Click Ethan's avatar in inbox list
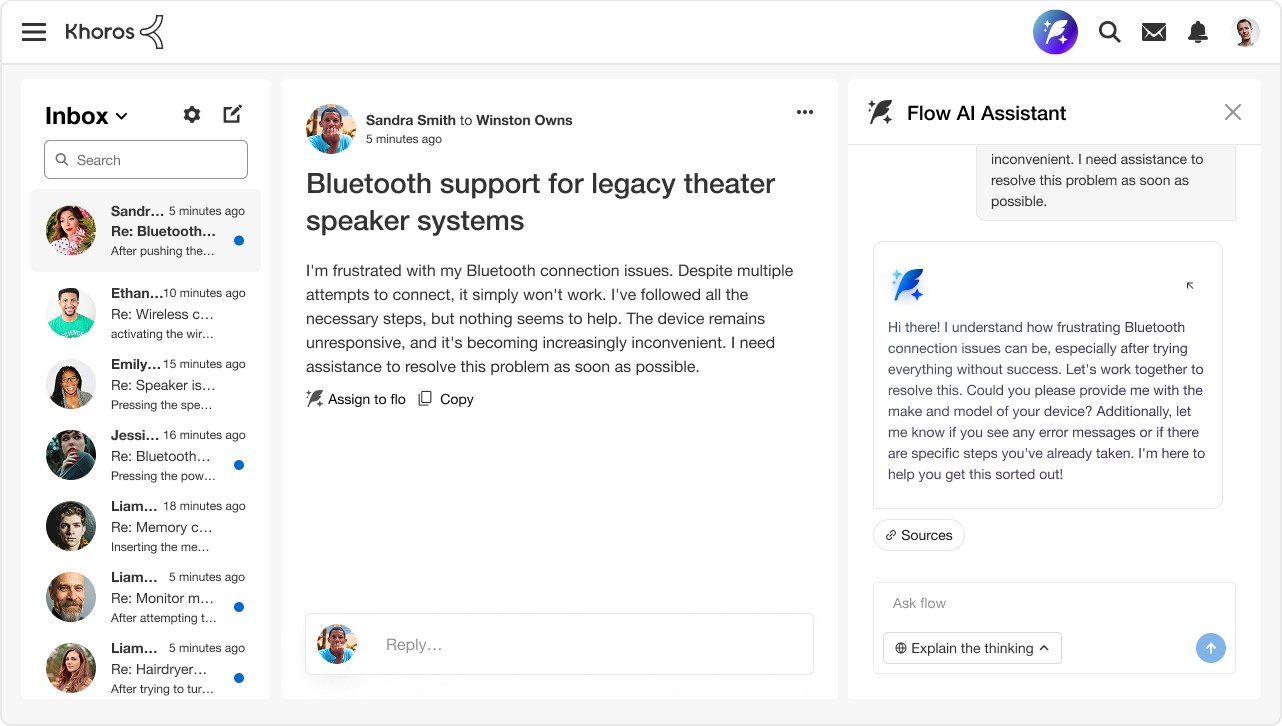This screenshot has height=726, width=1282. point(71,313)
